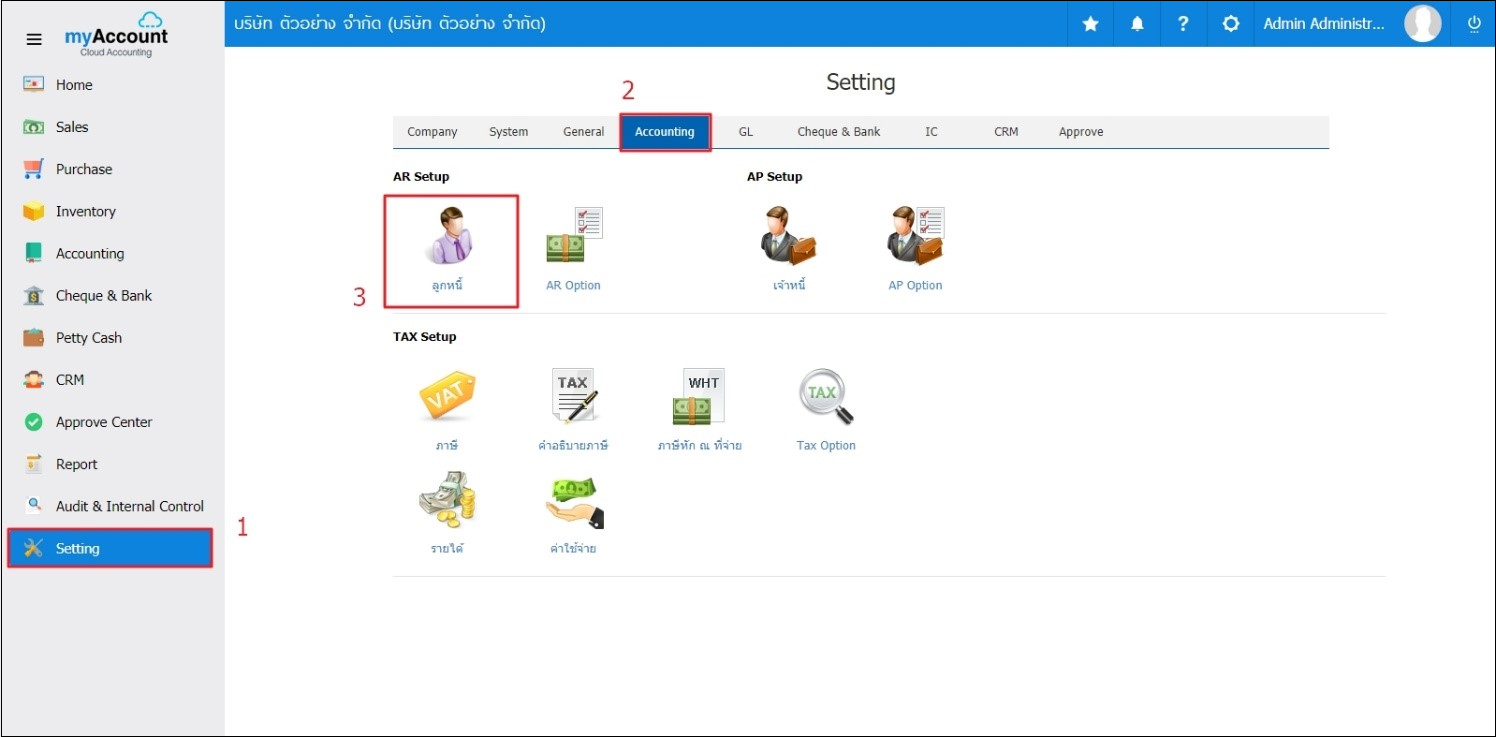Click the Cheque & Bank building icon

coord(33,295)
